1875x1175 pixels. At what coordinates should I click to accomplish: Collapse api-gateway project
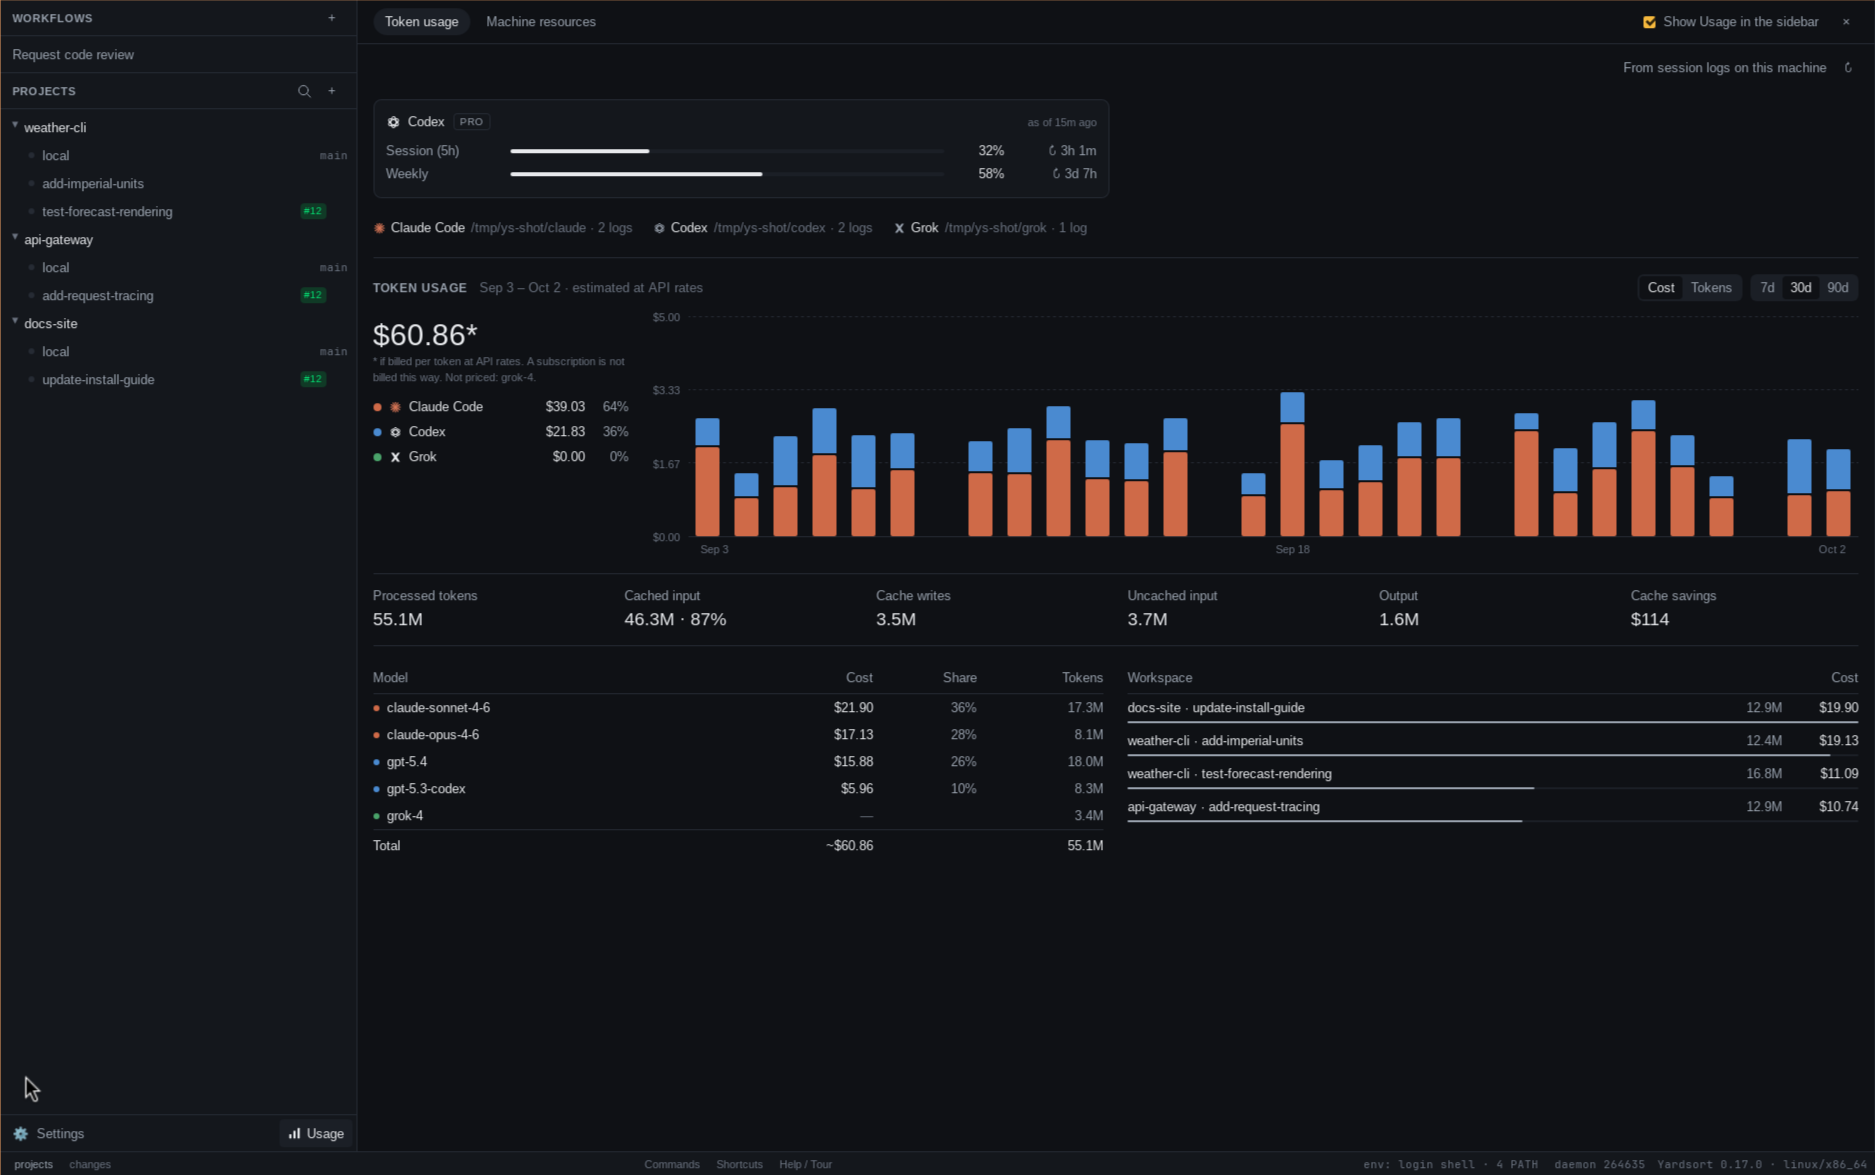(x=15, y=238)
